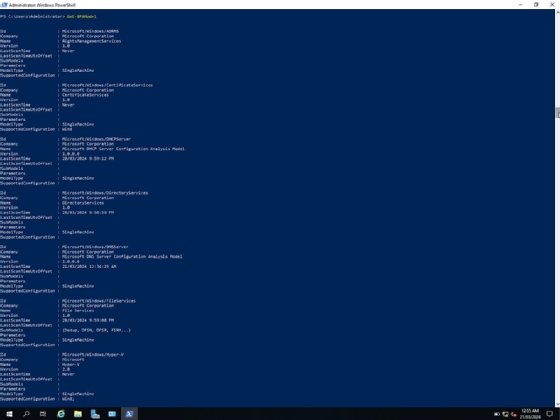560x420 pixels.
Task: Minimize the PowerShell window
Action: pyautogui.click(x=520, y=5)
